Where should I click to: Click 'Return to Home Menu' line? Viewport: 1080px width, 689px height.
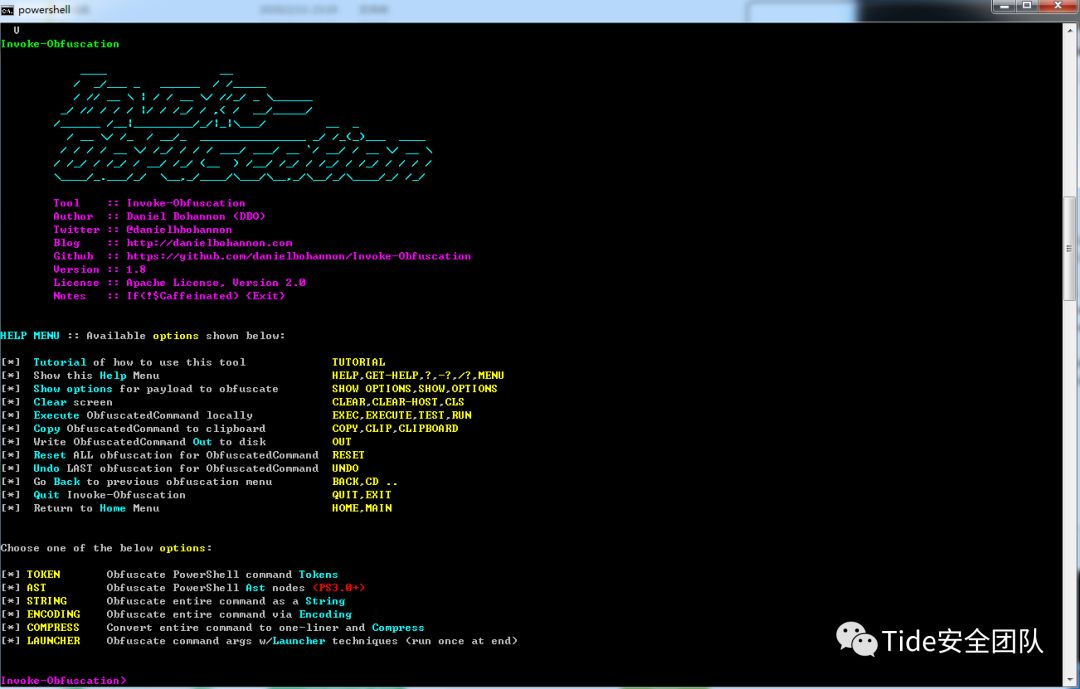coord(96,508)
